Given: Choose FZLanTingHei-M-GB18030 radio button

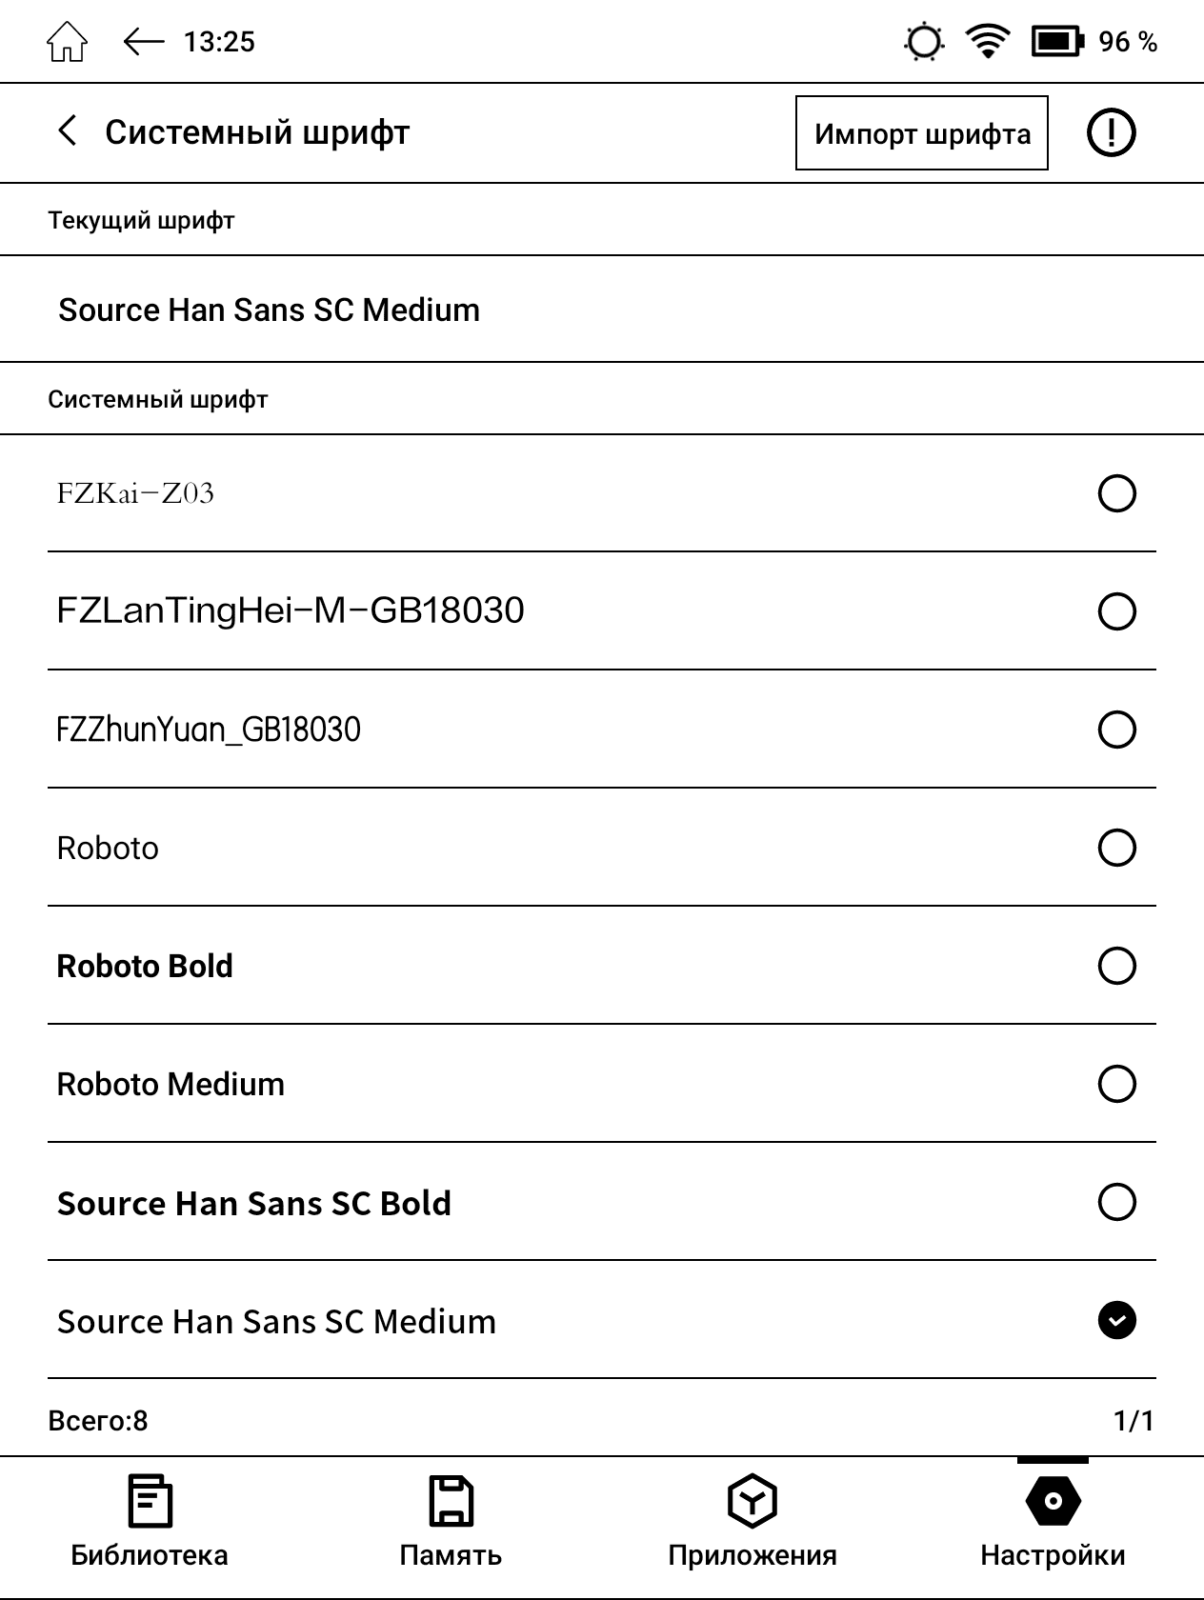Looking at the screenshot, I should coord(1117,611).
